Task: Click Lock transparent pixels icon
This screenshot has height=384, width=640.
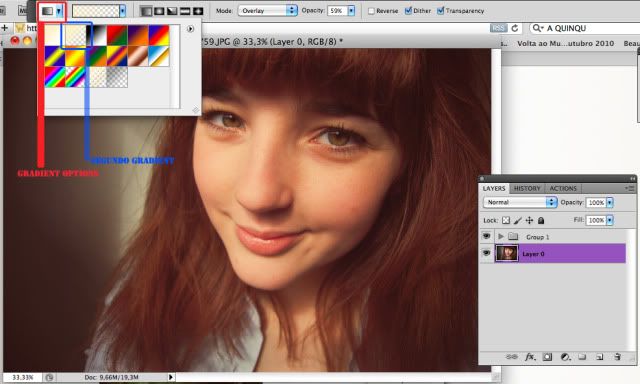Action: 506,220
